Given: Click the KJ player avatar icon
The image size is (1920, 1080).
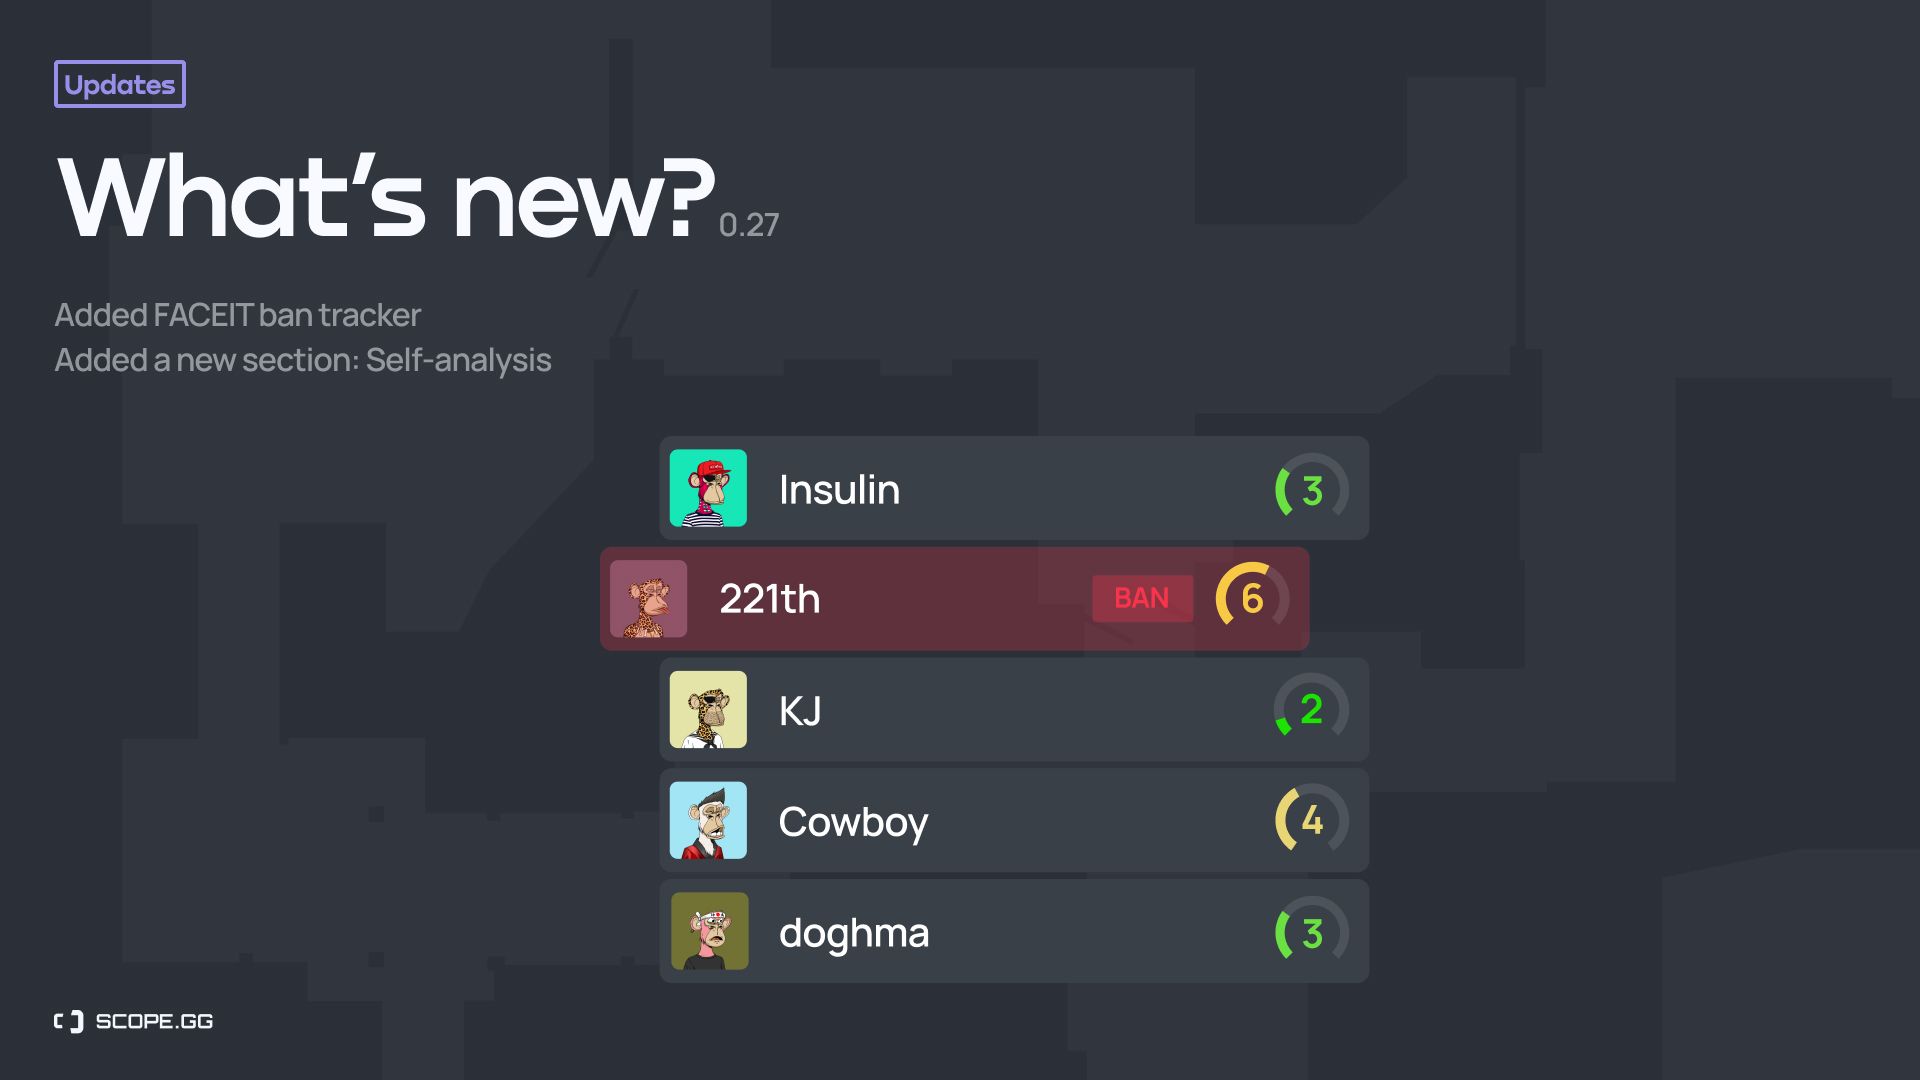Looking at the screenshot, I should (x=707, y=708).
